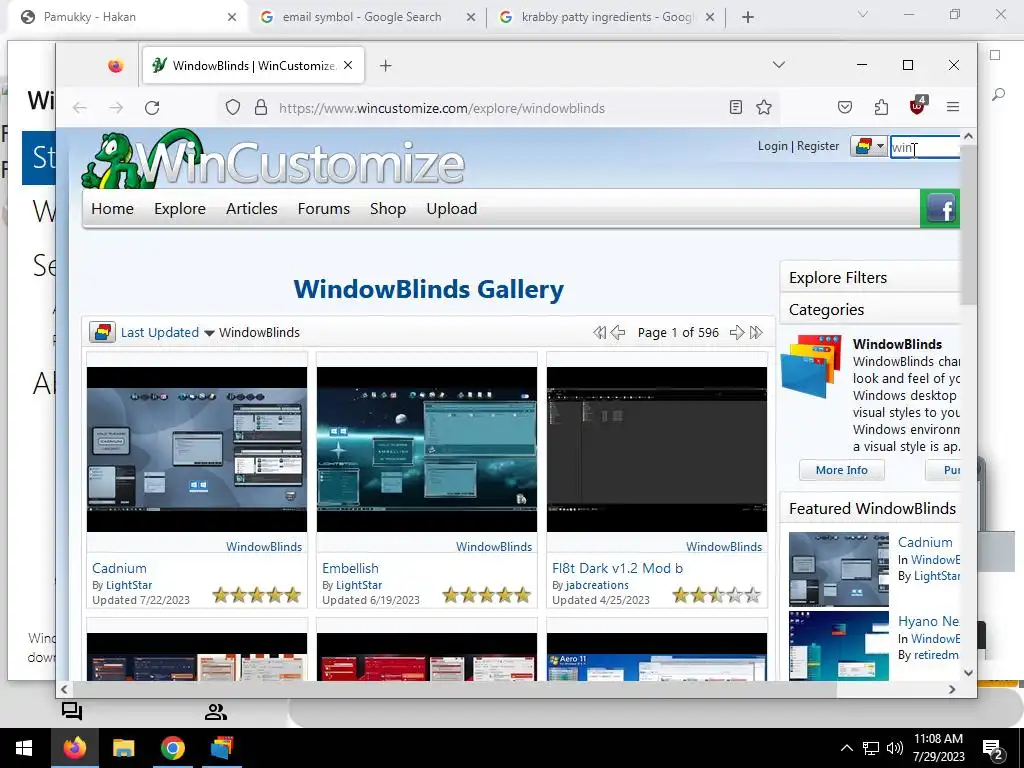Go to previous gallery page arrow
The image size is (1024, 768).
(x=618, y=332)
